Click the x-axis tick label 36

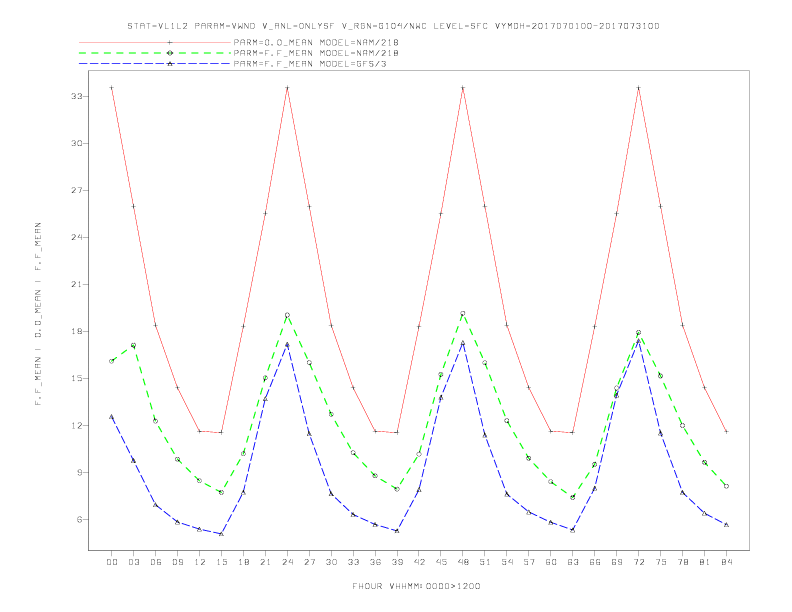coord(375,562)
